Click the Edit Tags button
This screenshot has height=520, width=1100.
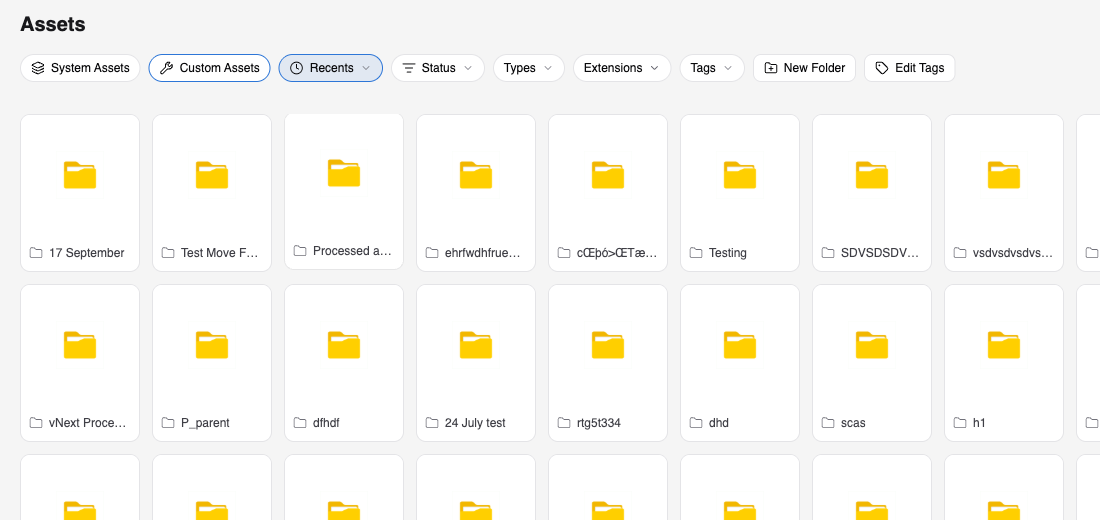[x=910, y=68]
